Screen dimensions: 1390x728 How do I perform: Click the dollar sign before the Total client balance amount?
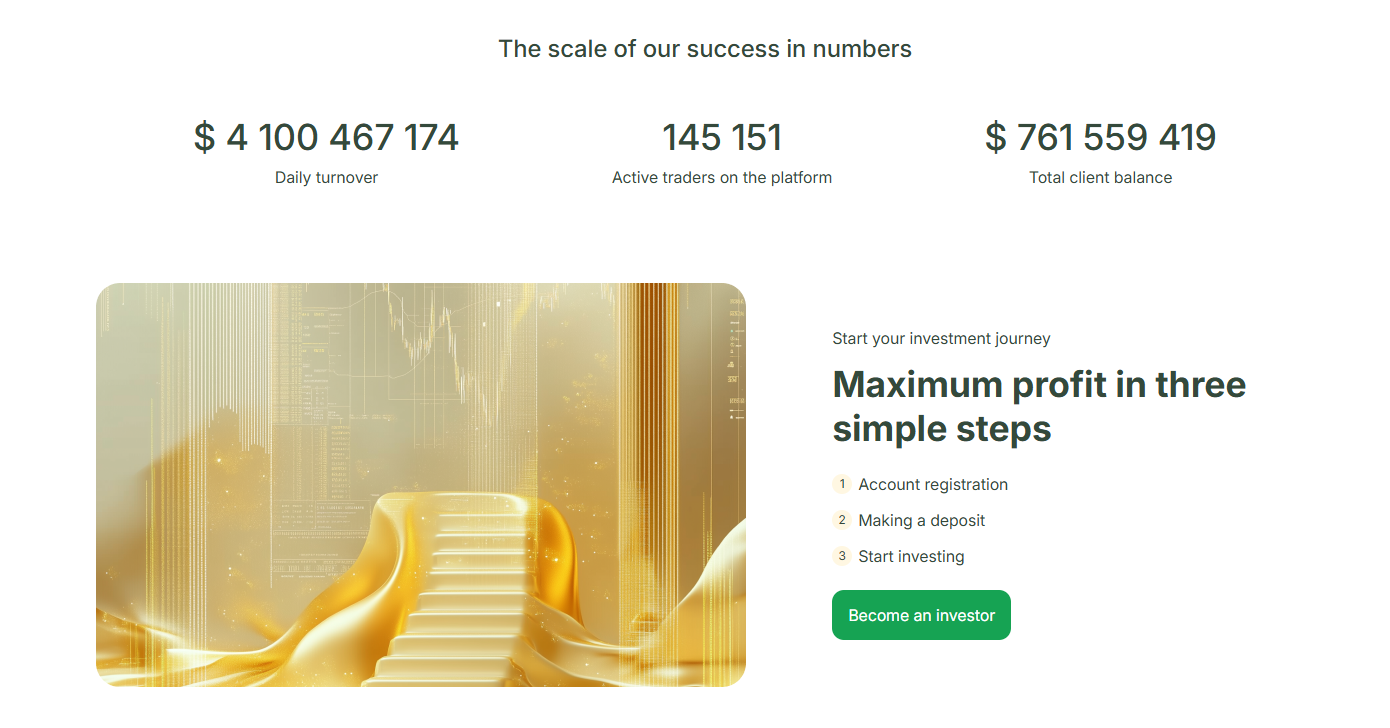[x=995, y=138]
